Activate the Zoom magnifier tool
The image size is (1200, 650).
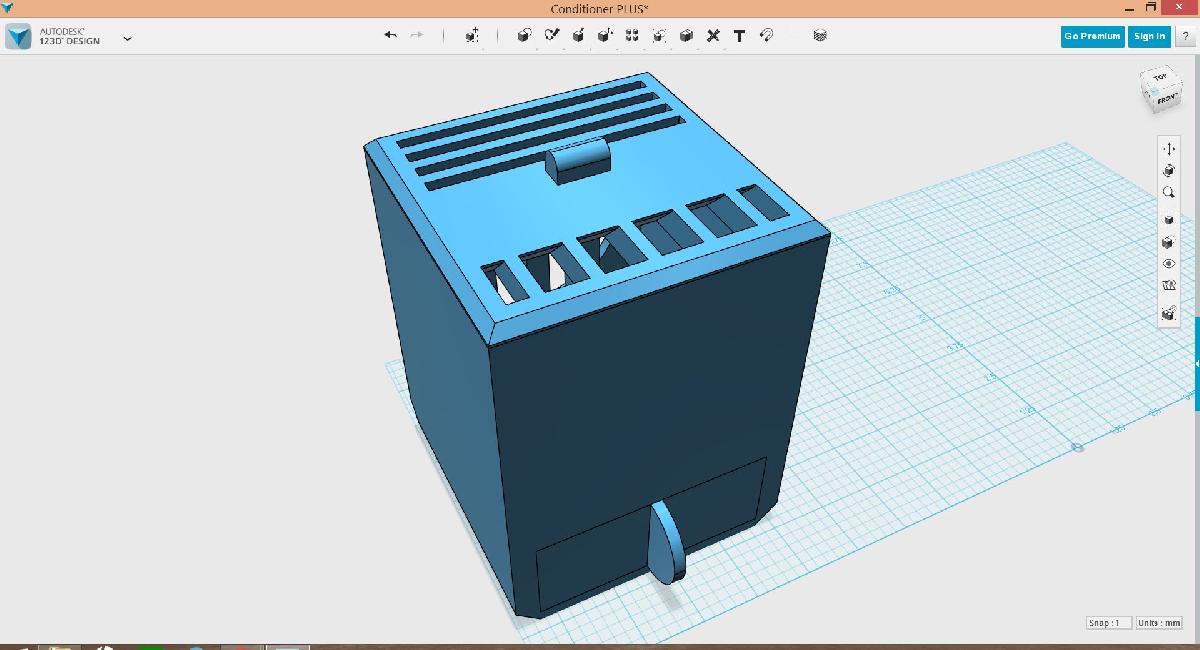1169,193
